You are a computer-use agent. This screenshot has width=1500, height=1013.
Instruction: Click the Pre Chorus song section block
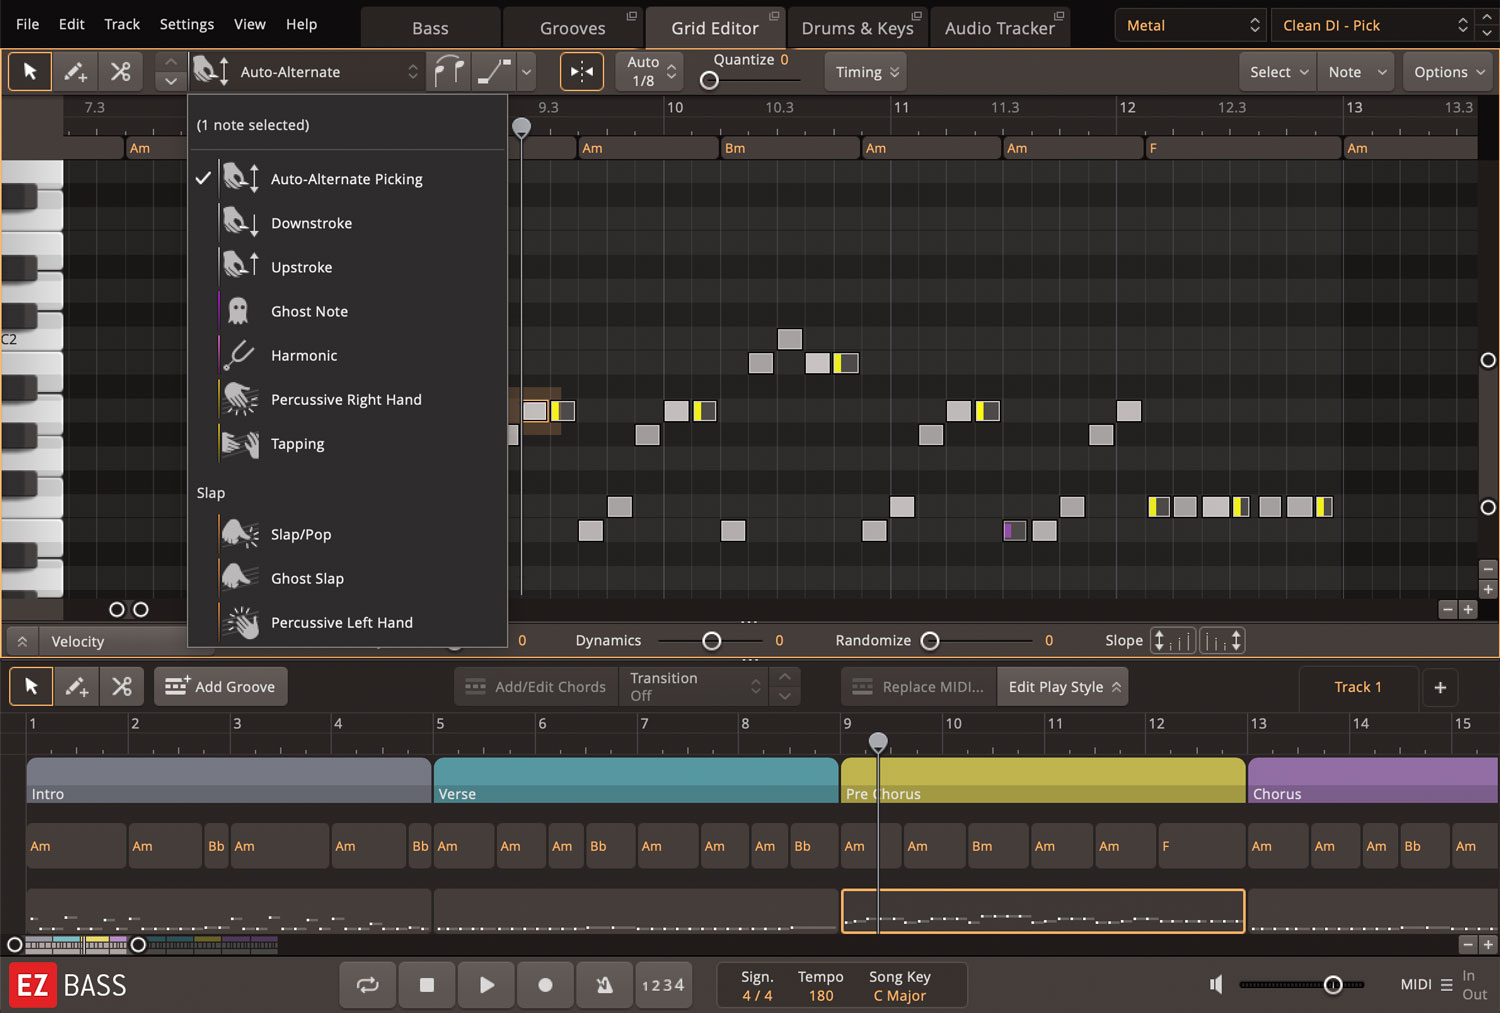coord(1042,780)
